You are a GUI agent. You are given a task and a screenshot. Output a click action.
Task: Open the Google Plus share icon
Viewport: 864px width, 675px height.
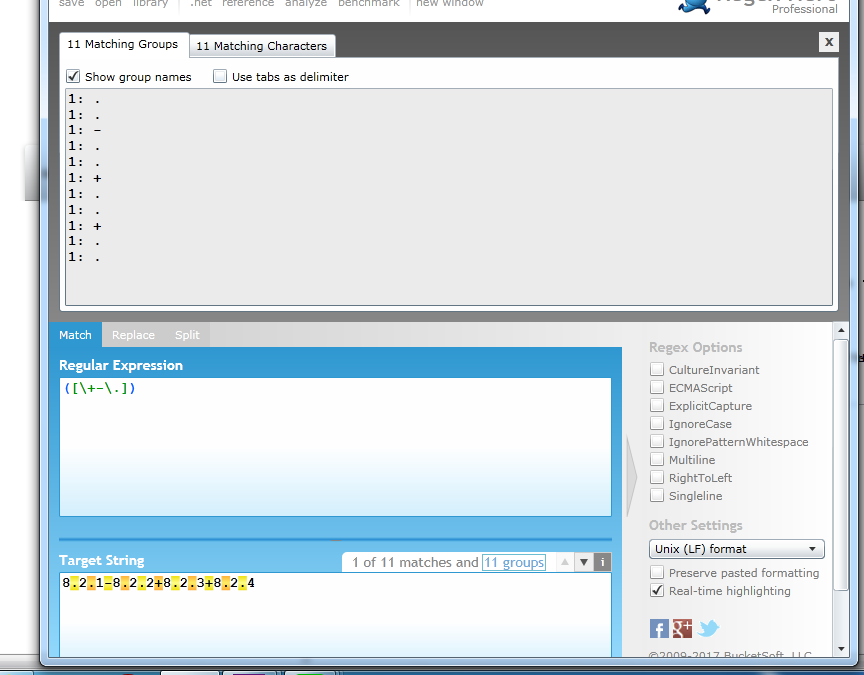click(x=683, y=629)
